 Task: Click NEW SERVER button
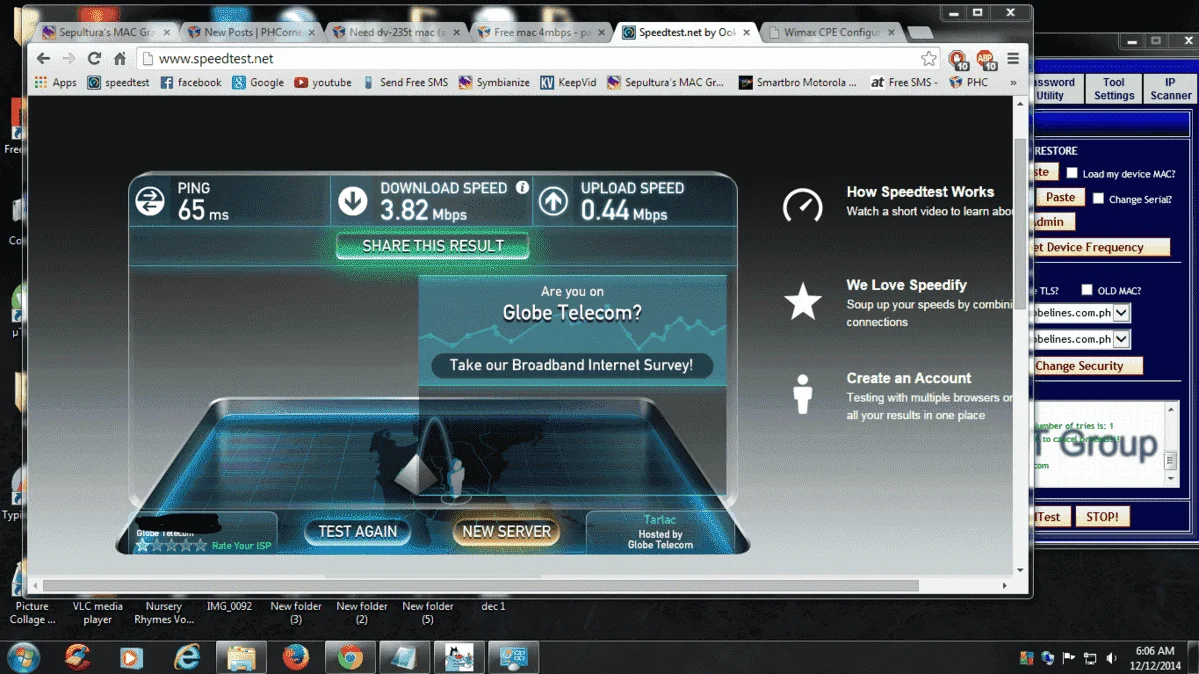coord(506,531)
